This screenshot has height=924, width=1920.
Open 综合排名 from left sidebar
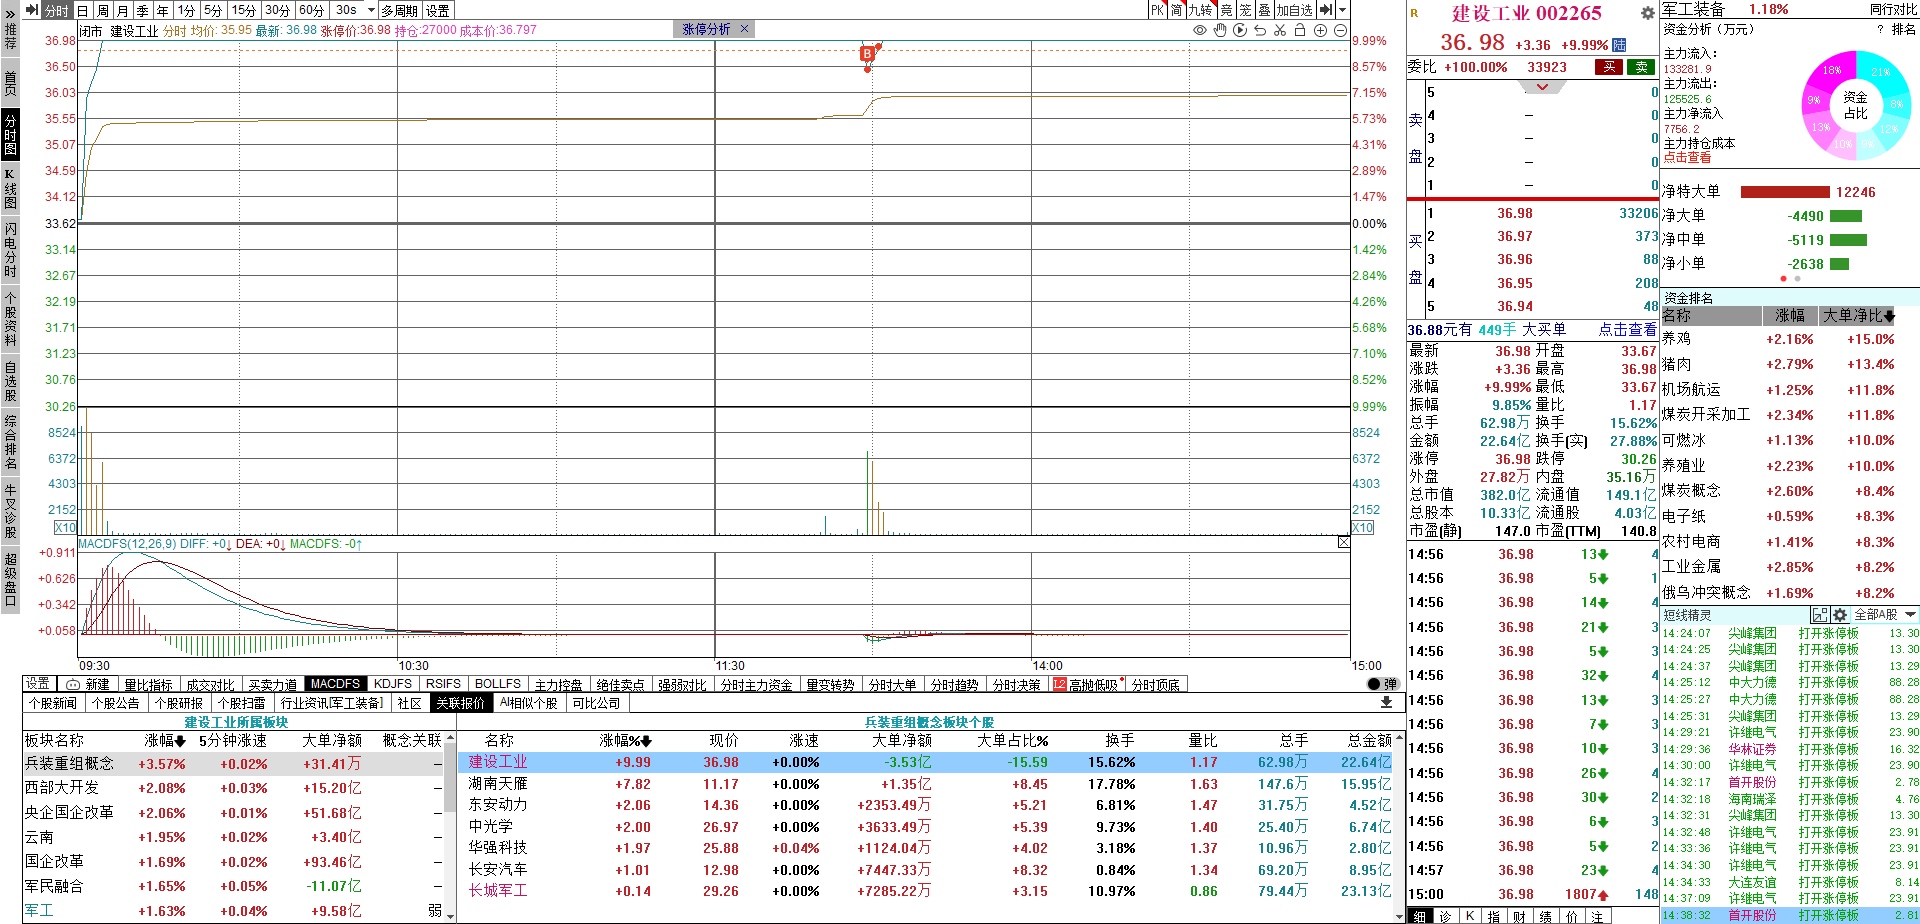click(x=10, y=441)
